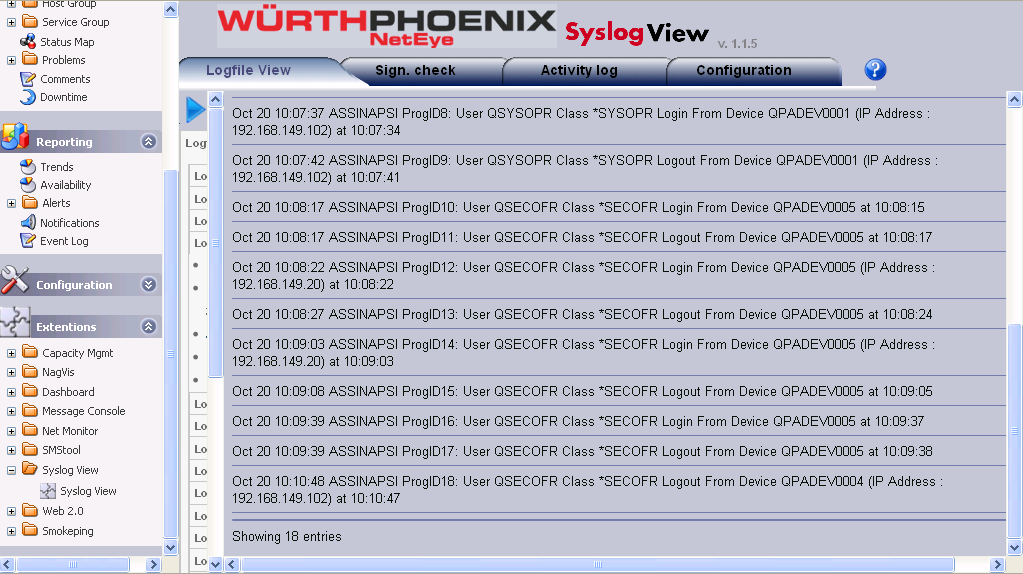
Task: Expand the Web 2.0 tree node
Action: [11, 511]
